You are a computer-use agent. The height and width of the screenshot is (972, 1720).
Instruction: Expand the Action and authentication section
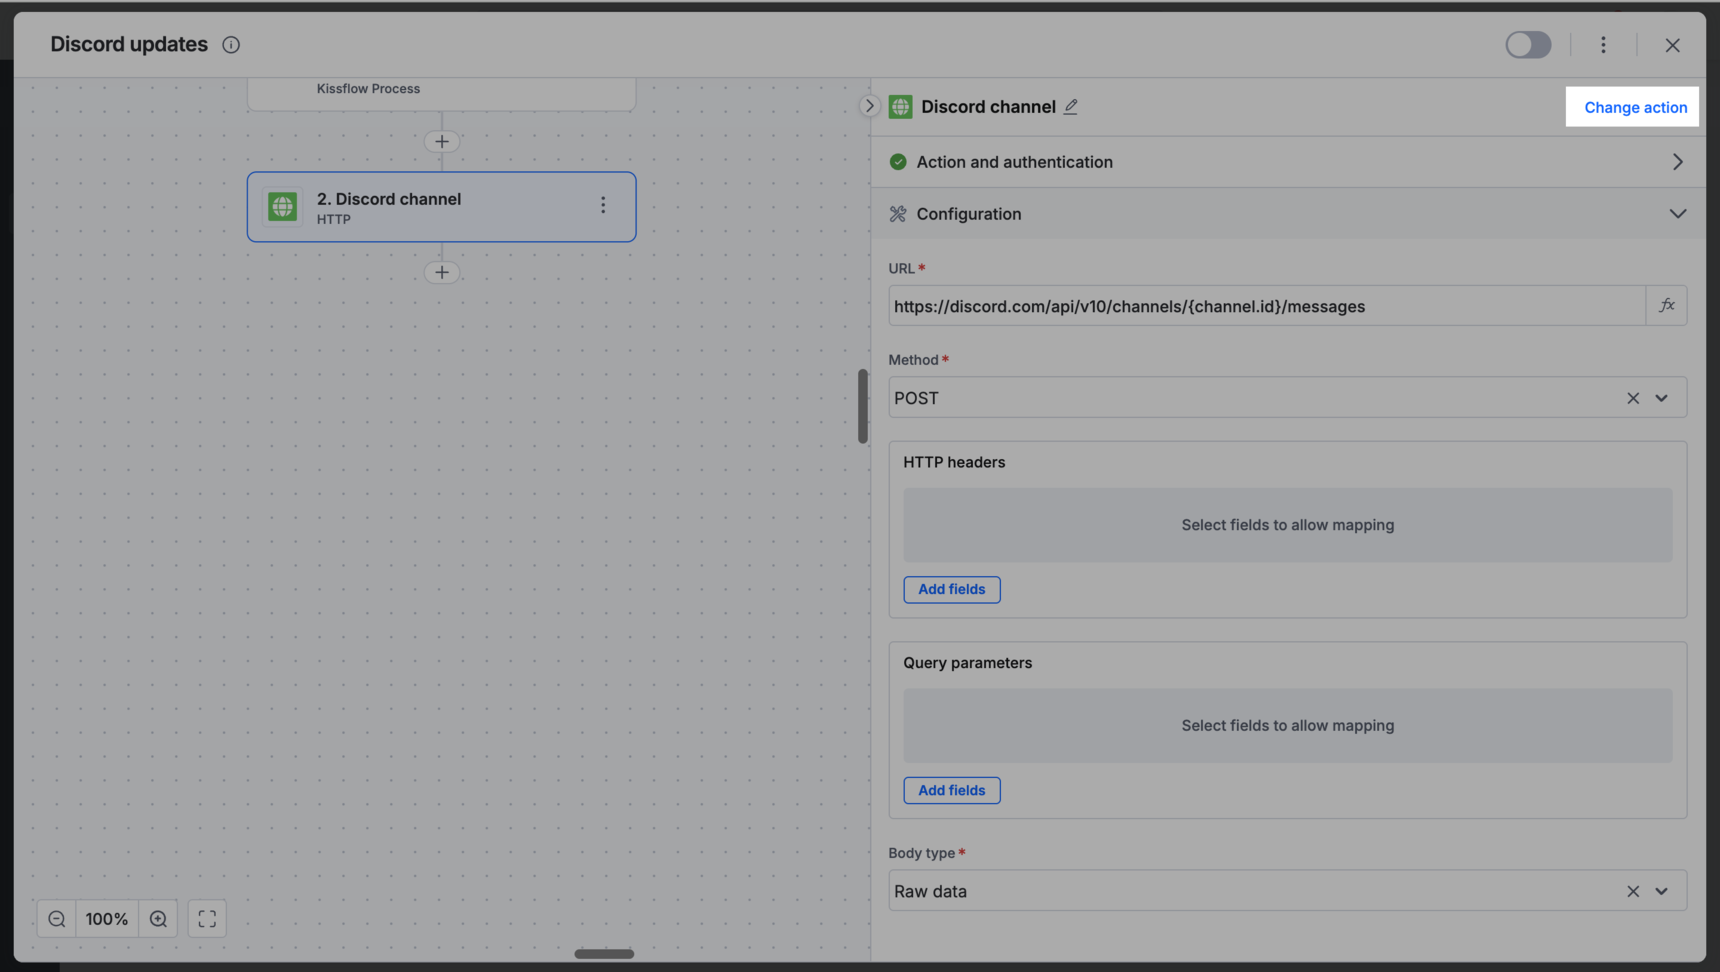(1677, 162)
